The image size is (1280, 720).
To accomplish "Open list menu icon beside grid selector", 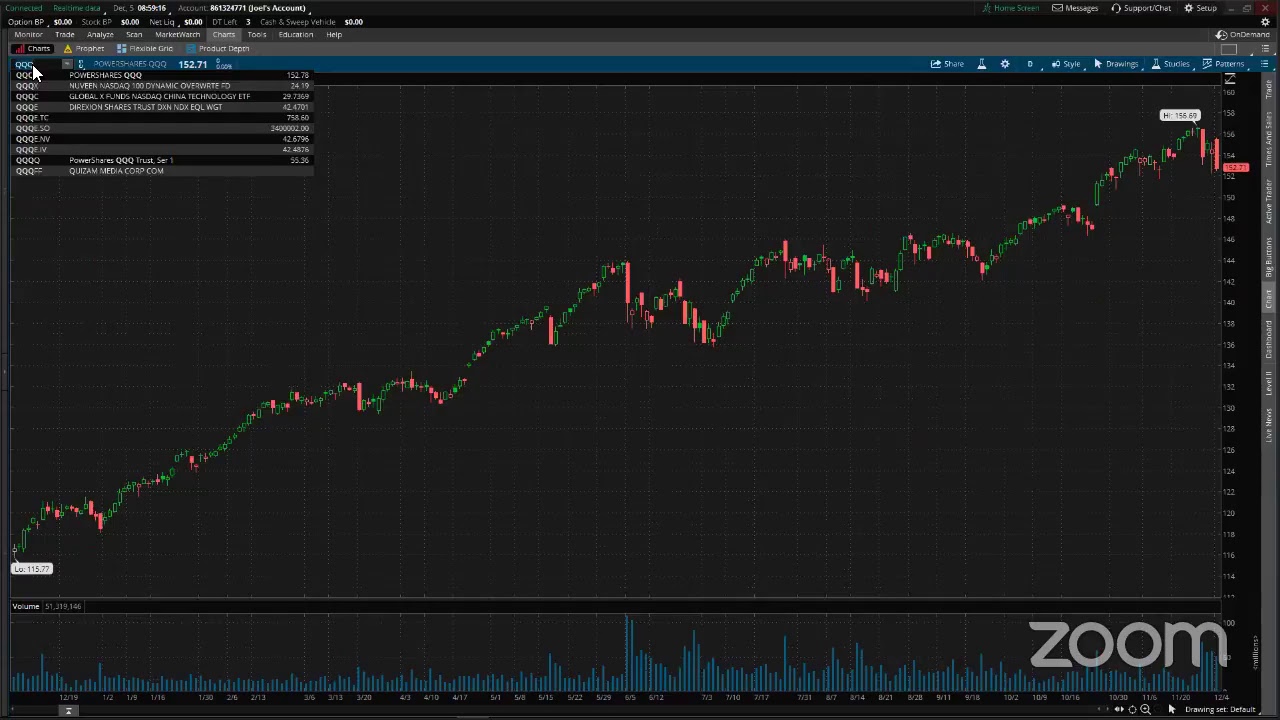I will (x=1264, y=49).
